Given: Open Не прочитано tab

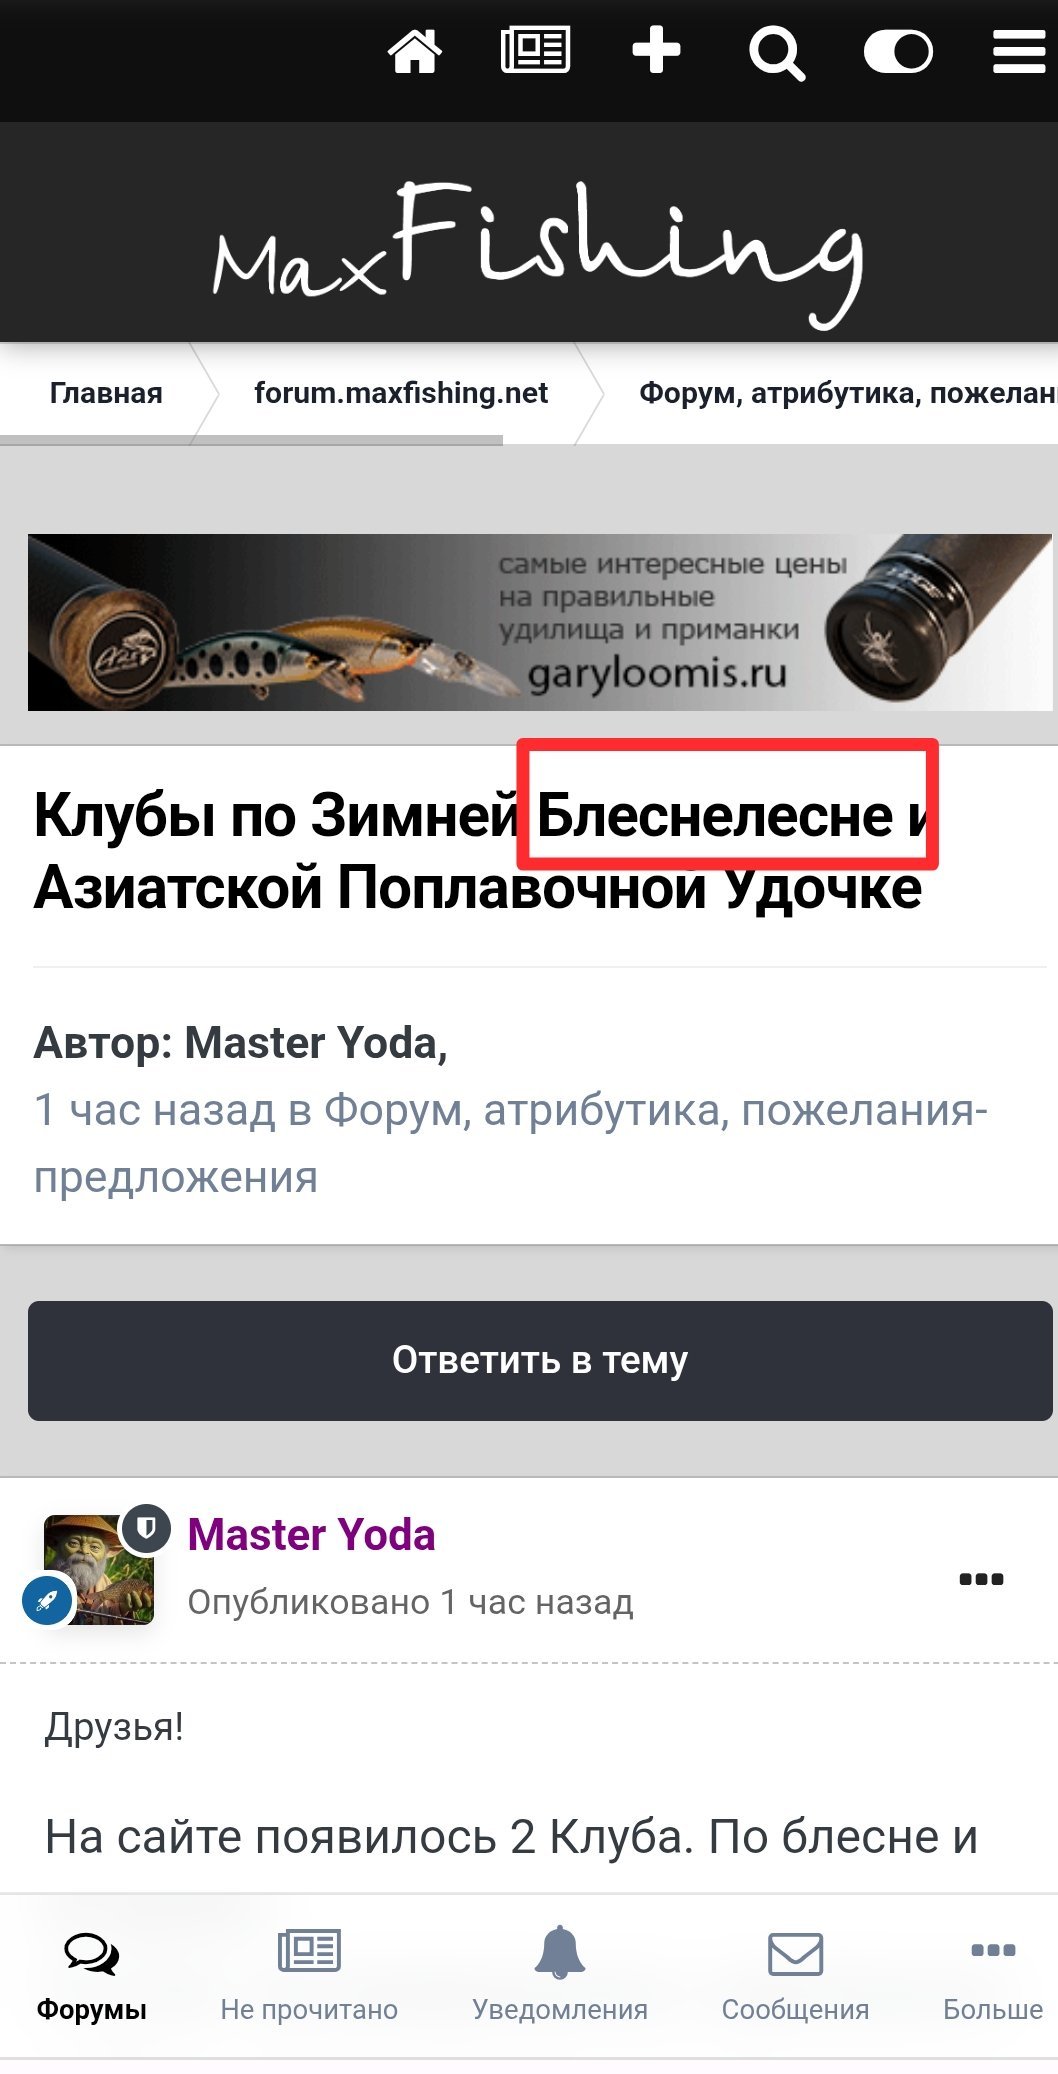Looking at the screenshot, I should click(x=309, y=1975).
